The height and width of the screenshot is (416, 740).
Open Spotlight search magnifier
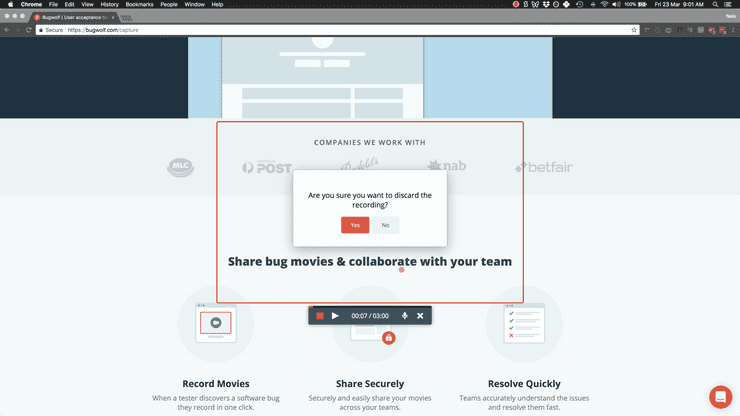click(x=715, y=4)
